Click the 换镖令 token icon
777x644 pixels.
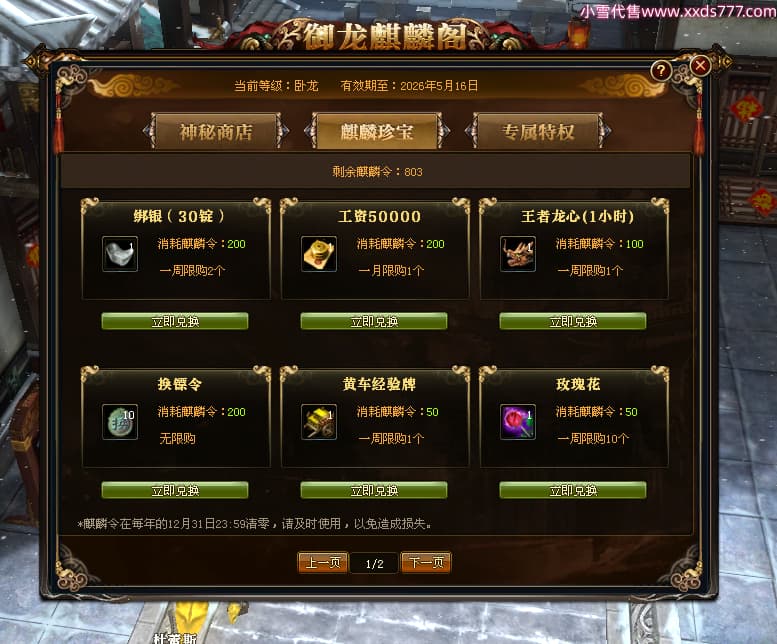click(120, 422)
